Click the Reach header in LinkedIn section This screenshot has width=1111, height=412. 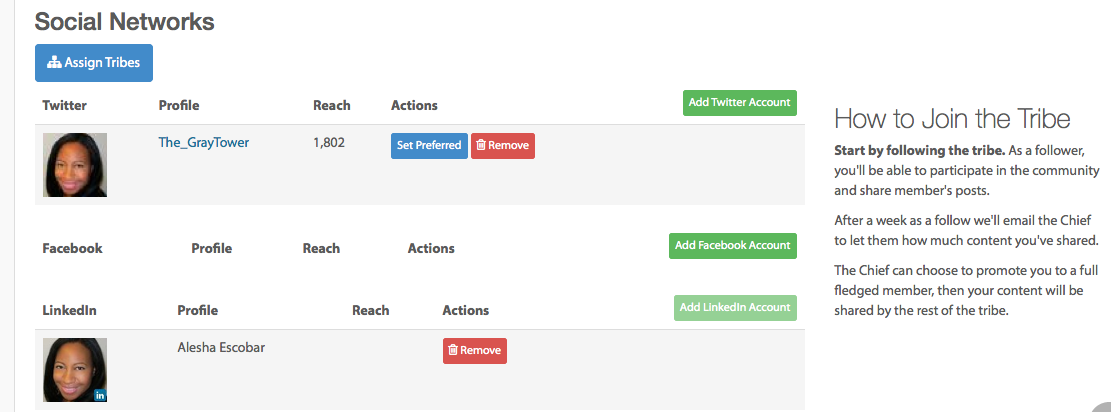coord(371,311)
